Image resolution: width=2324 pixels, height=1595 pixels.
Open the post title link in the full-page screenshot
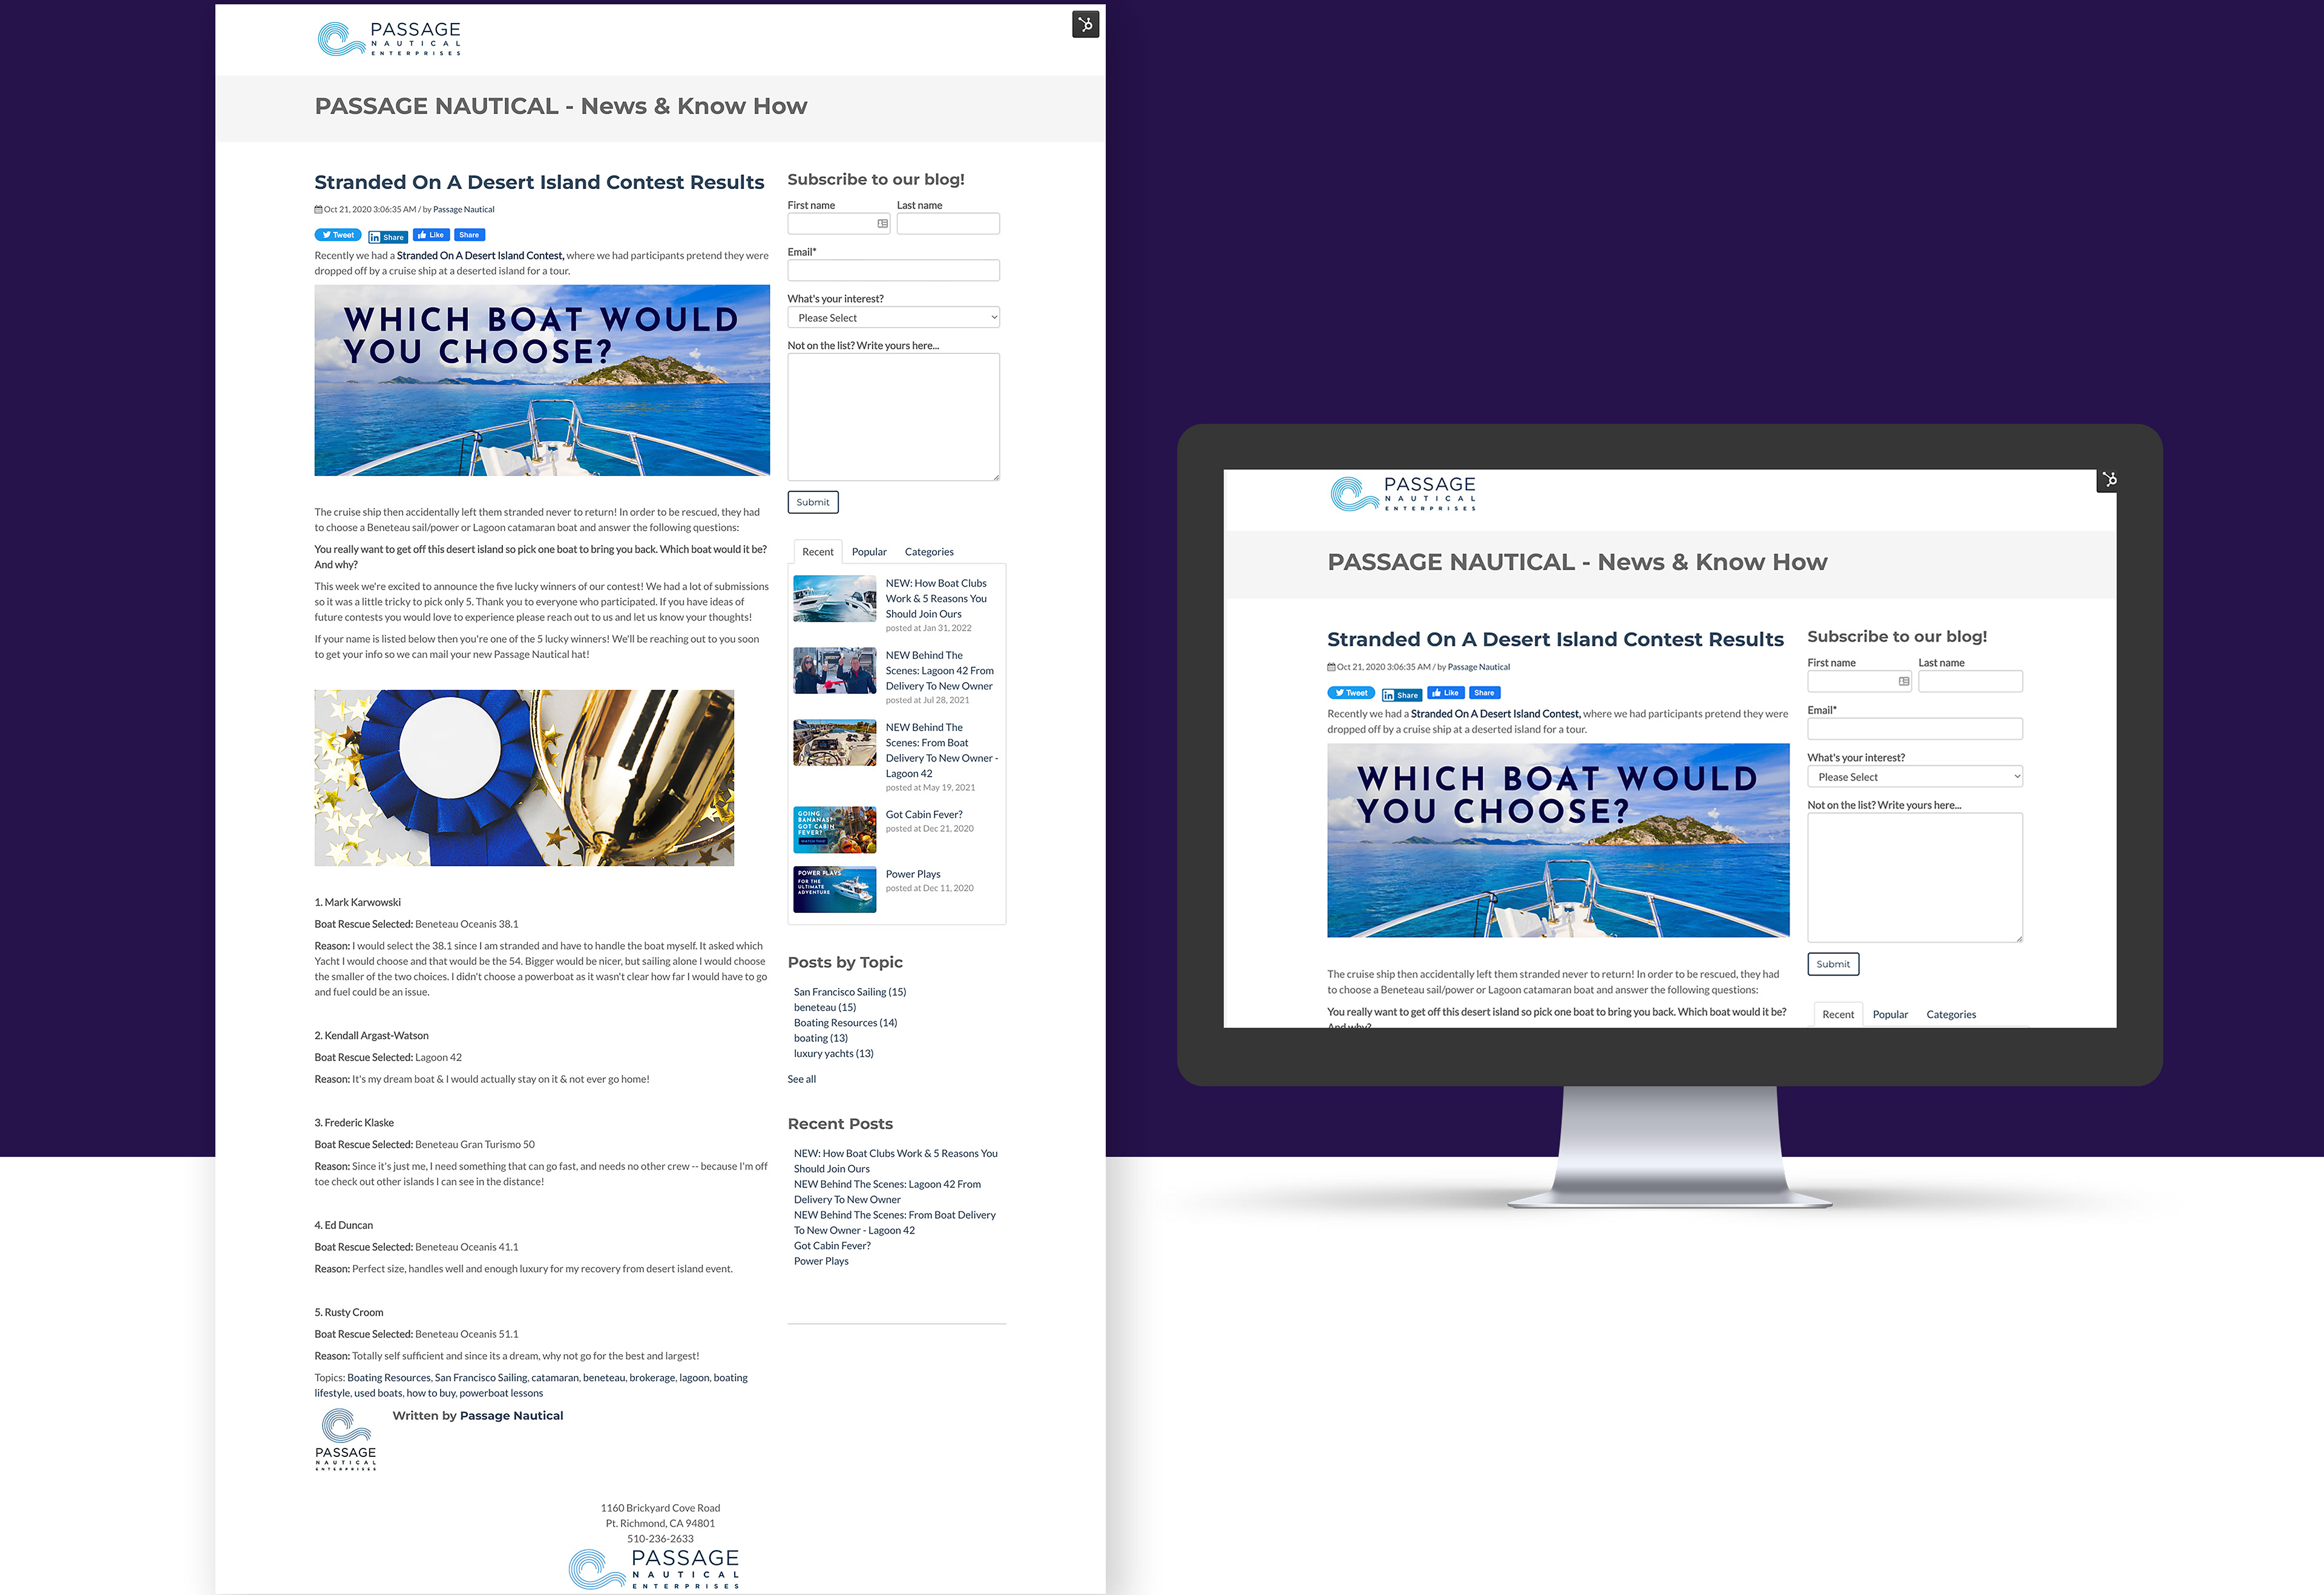pyautogui.click(x=539, y=182)
